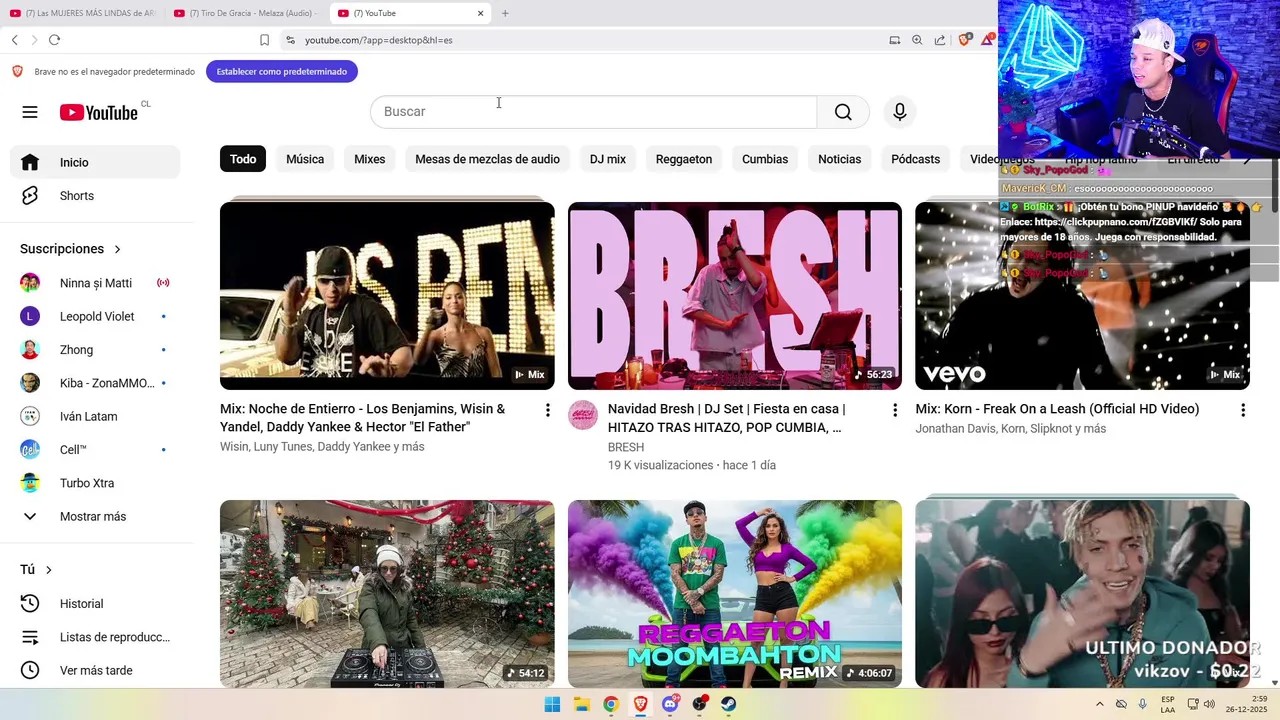Image resolution: width=1280 pixels, height=720 pixels.
Task: Open Reggaeton Moombahton Remix thumbnail
Action: pos(735,594)
